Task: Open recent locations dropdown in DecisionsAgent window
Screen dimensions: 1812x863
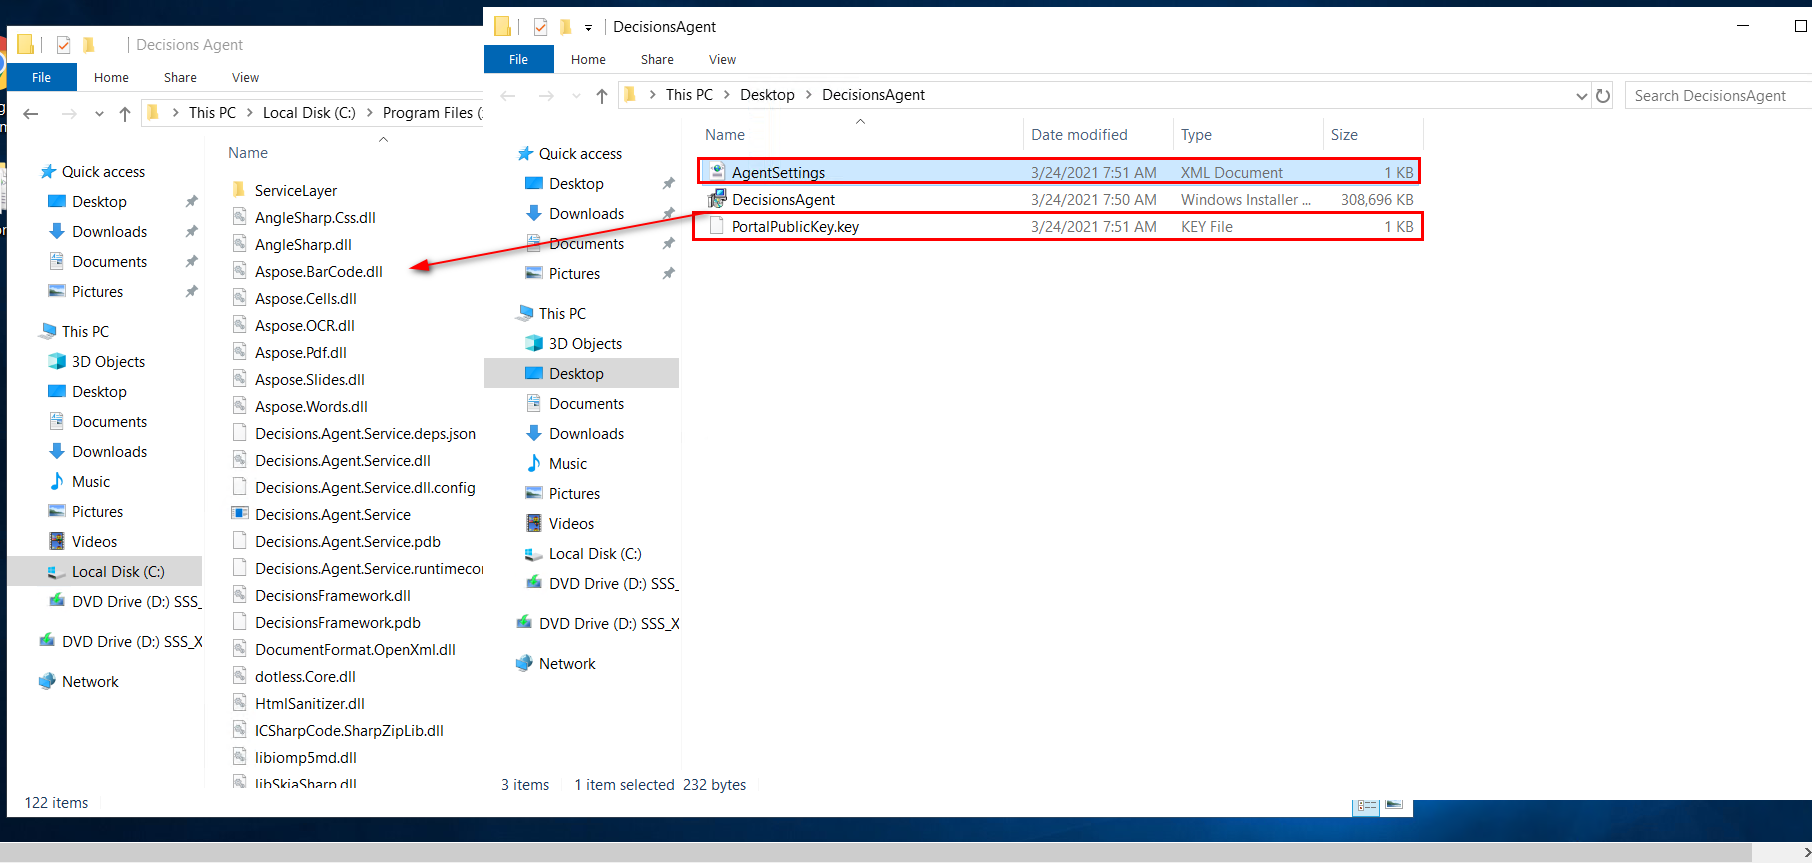Action: pos(576,96)
